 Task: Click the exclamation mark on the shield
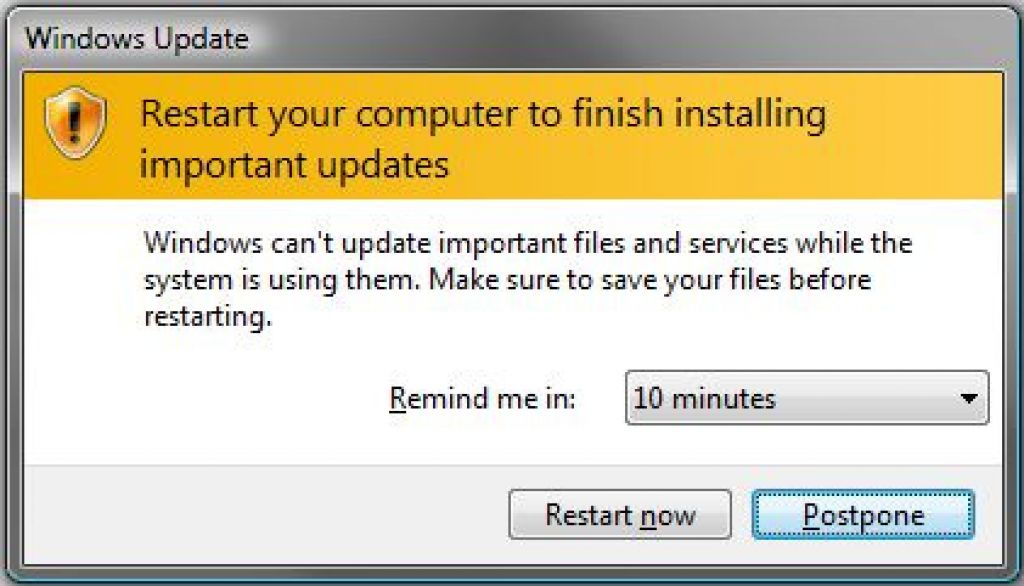click(76, 120)
